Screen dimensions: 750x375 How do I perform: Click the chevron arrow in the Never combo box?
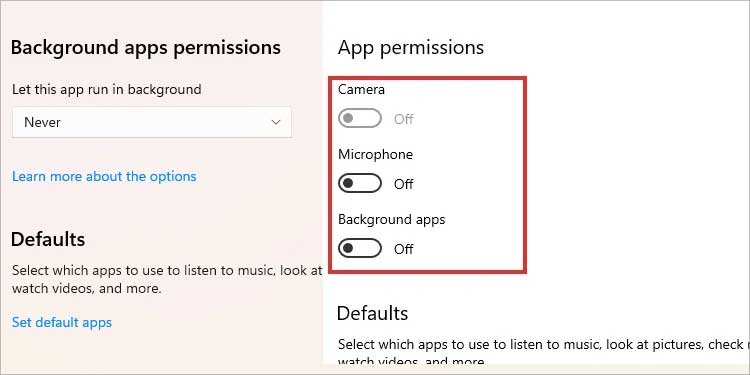click(x=276, y=122)
